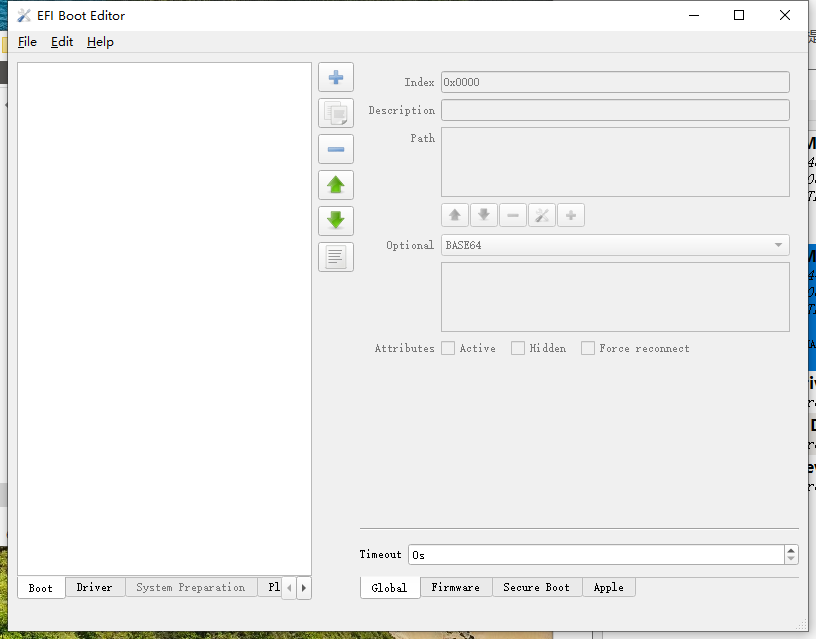Viewport: 816px width, 639px height.
Task: Add device path node
Action: (x=571, y=215)
